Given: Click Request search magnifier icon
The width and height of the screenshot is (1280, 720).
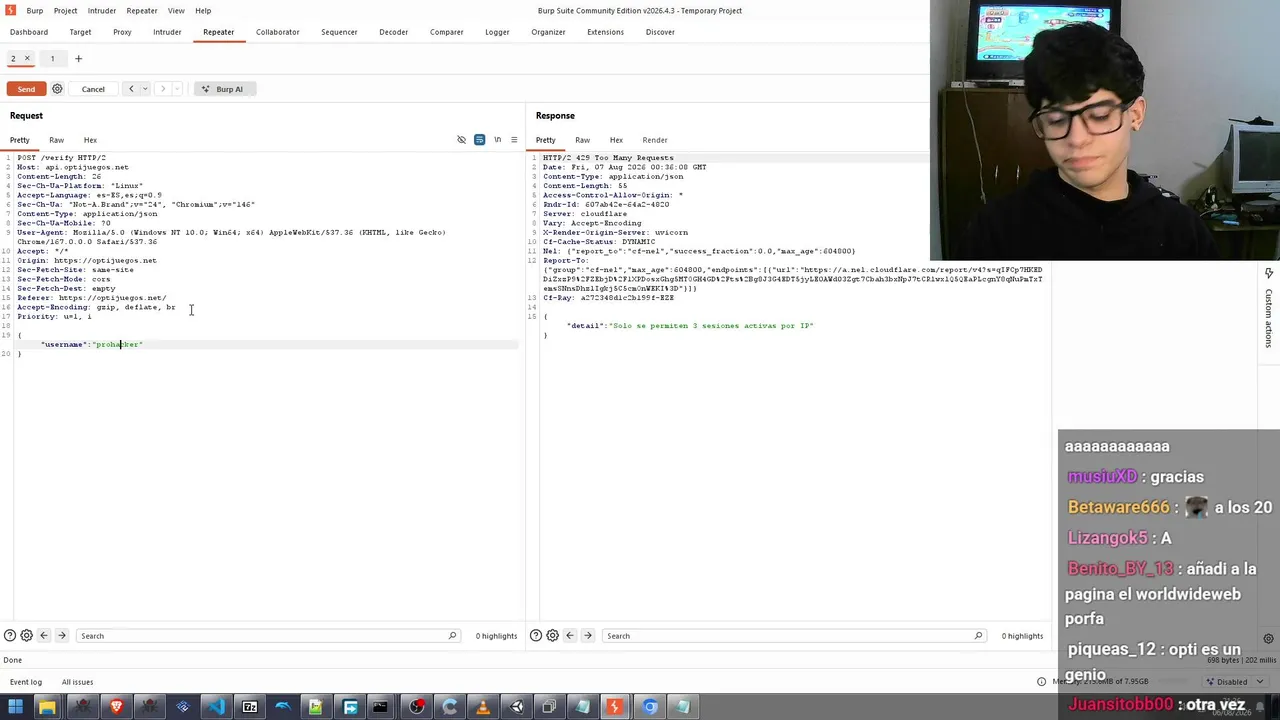Looking at the screenshot, I should pyautogui.click(x=452, y=636).
